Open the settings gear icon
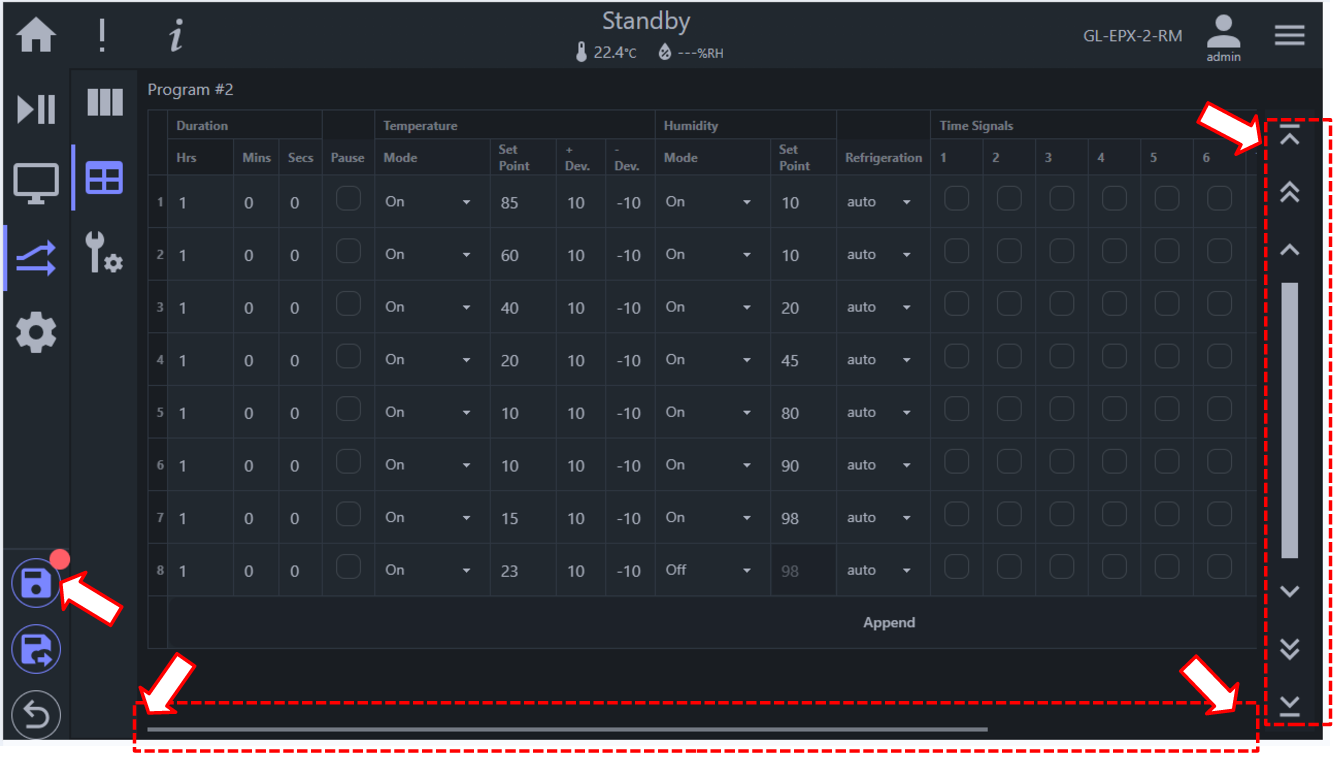The image size is (1339, 761). point(37,332)
